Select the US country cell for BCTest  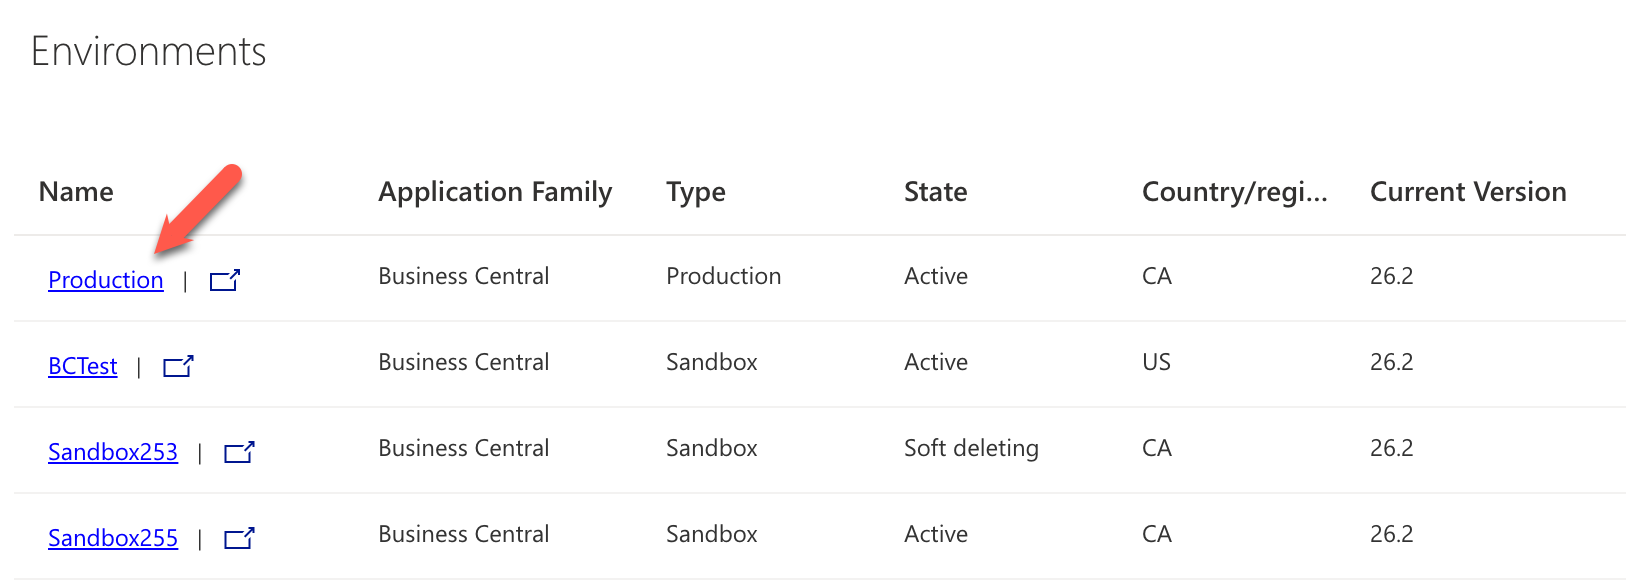pos(1156,362)
